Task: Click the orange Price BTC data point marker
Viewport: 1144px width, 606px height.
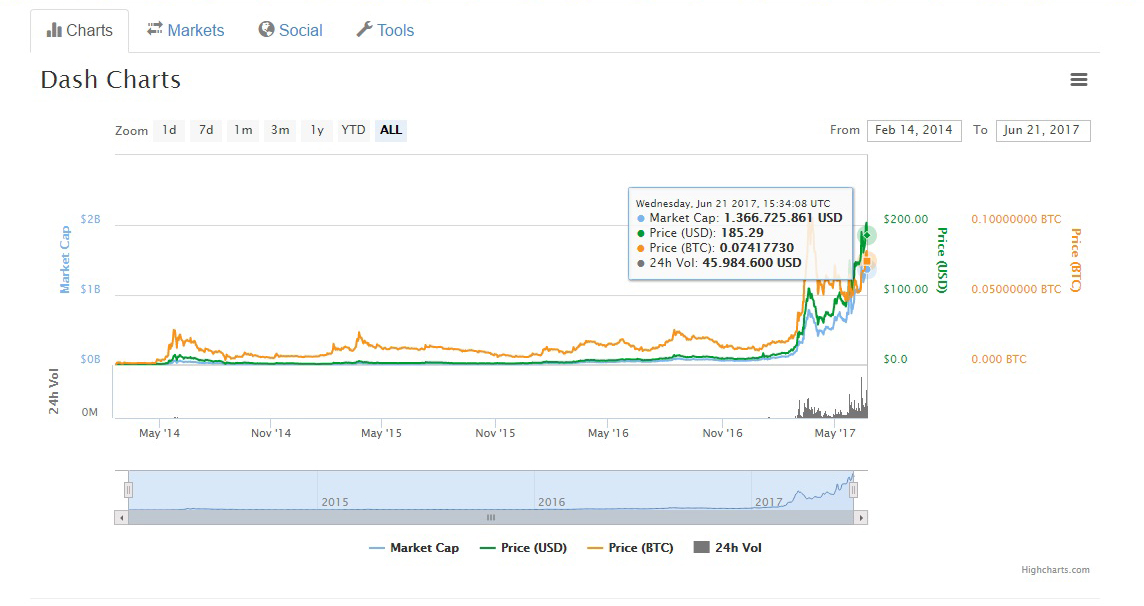Action: (x=867, y=261)
